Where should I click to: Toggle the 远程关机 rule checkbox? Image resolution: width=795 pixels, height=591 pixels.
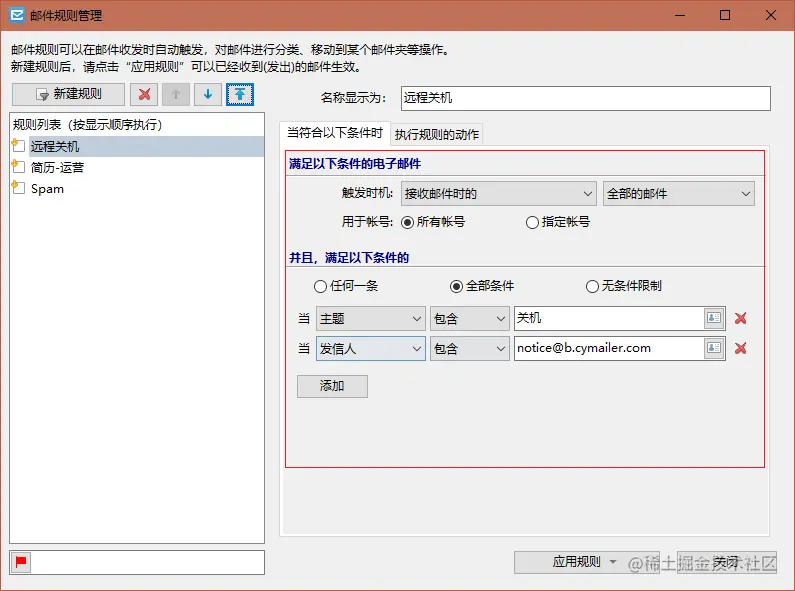[x=19, y=146]
